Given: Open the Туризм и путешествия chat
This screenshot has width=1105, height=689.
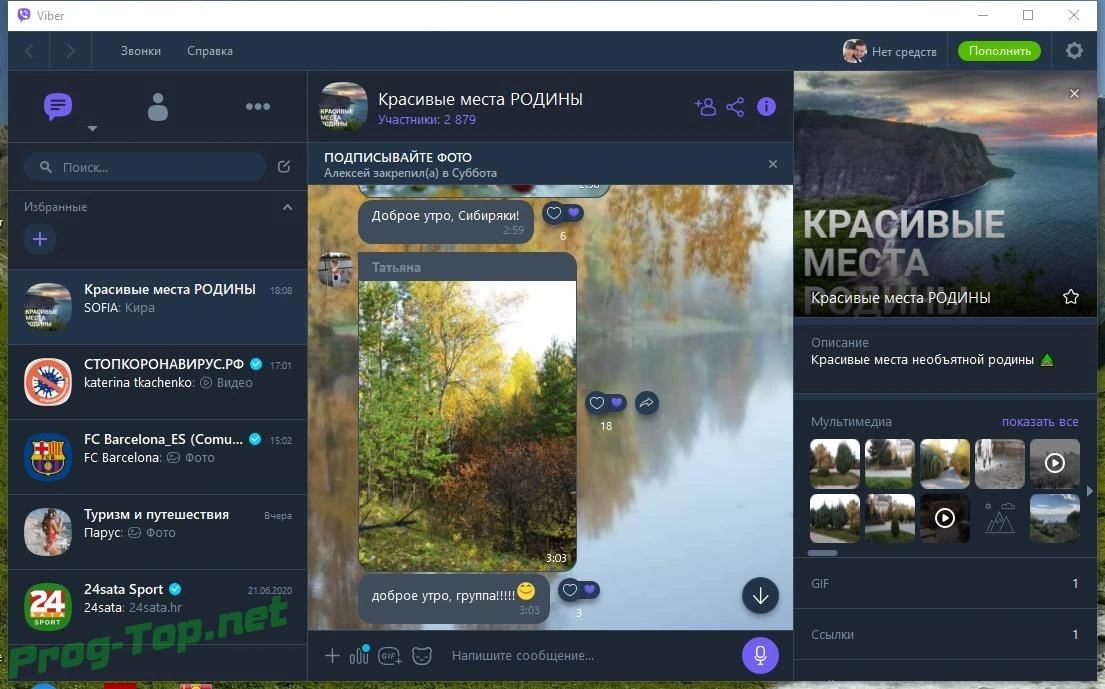Looking at the screenshot, I should click(158, 532).
